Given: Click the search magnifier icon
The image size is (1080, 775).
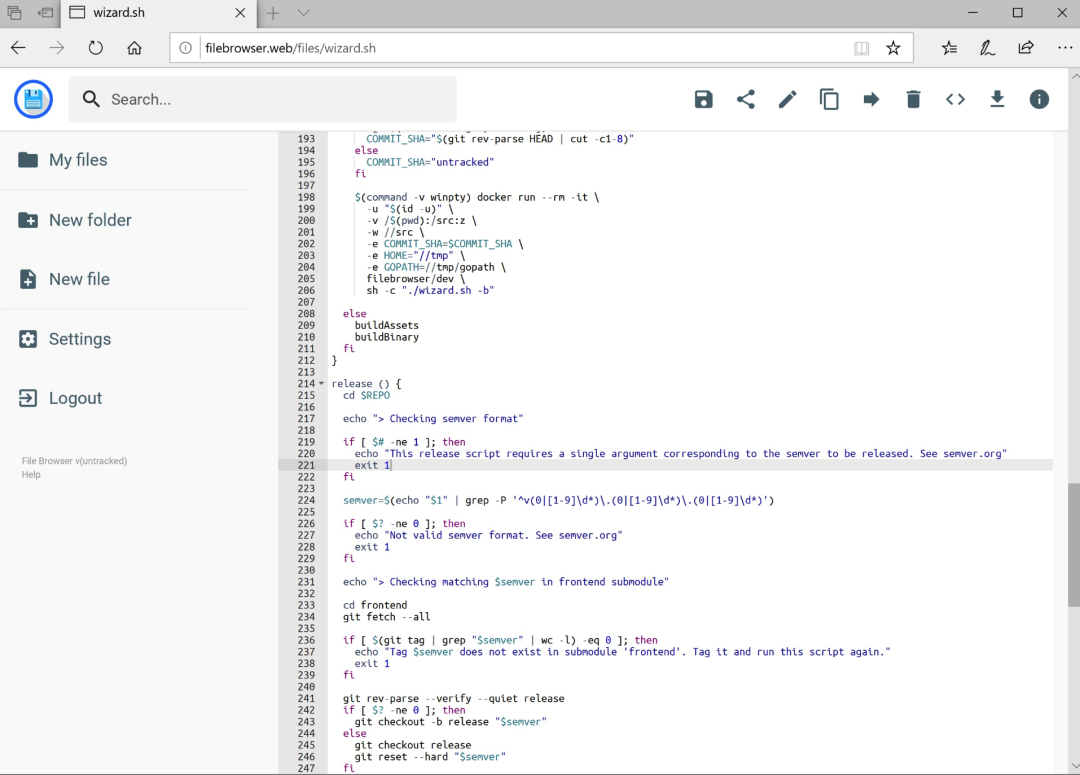Looking at the screenshot, I should coord(91,99).
